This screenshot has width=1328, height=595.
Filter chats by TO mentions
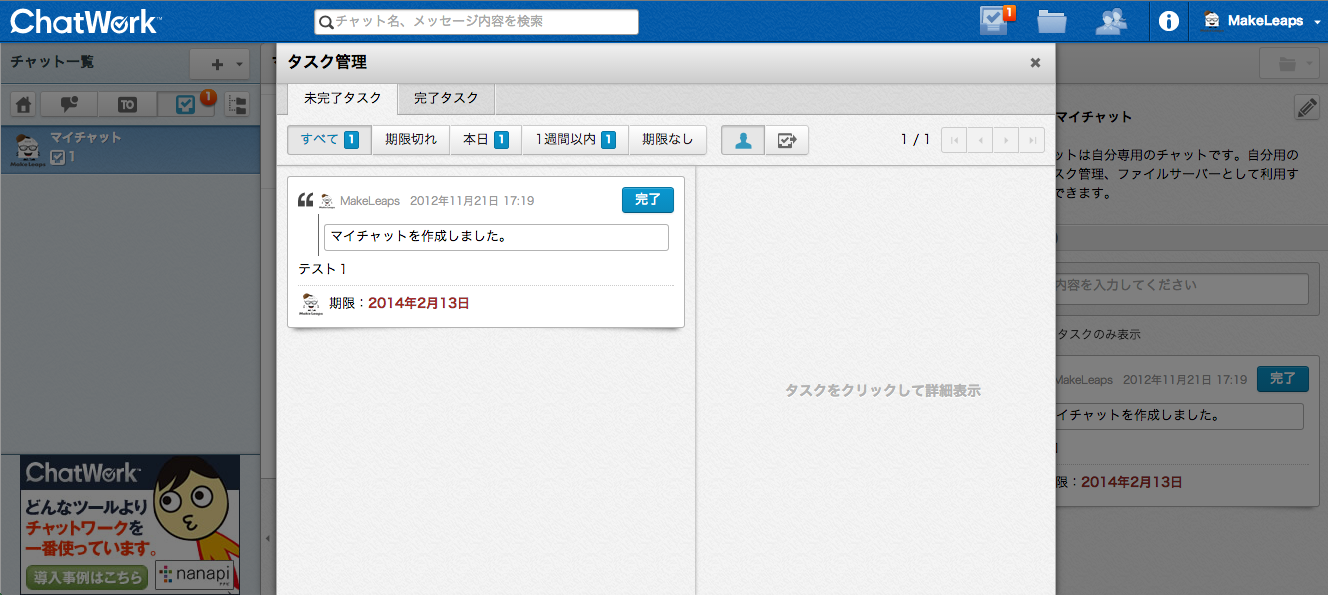[x=127, y=104]
